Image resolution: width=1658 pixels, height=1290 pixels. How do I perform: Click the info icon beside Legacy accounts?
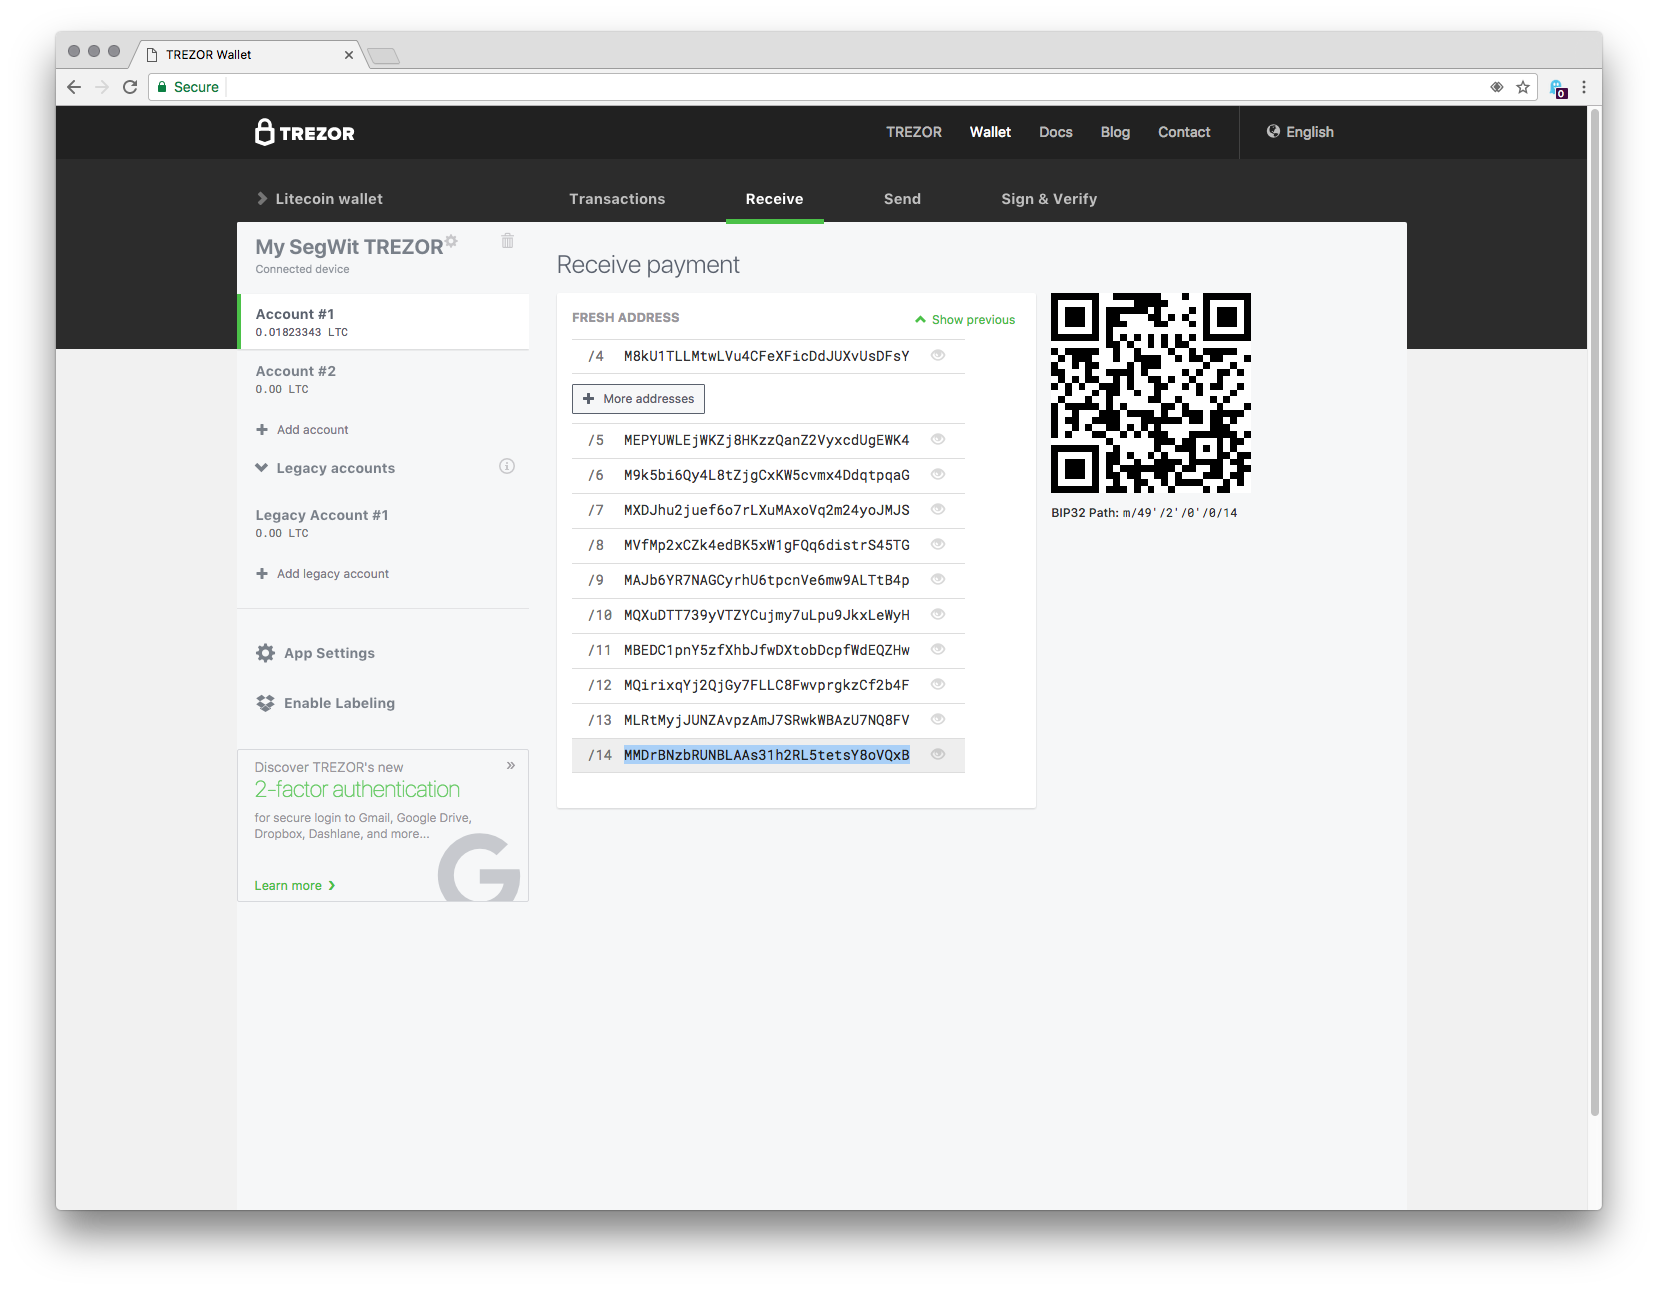pos(507,466)
